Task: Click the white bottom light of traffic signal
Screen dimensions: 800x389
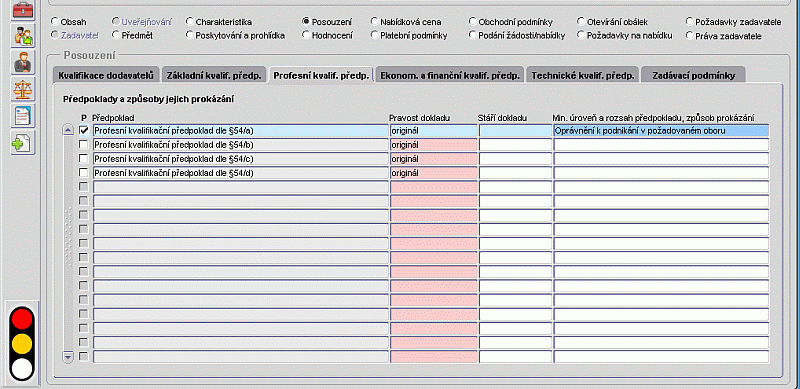Action: [22, 369]
